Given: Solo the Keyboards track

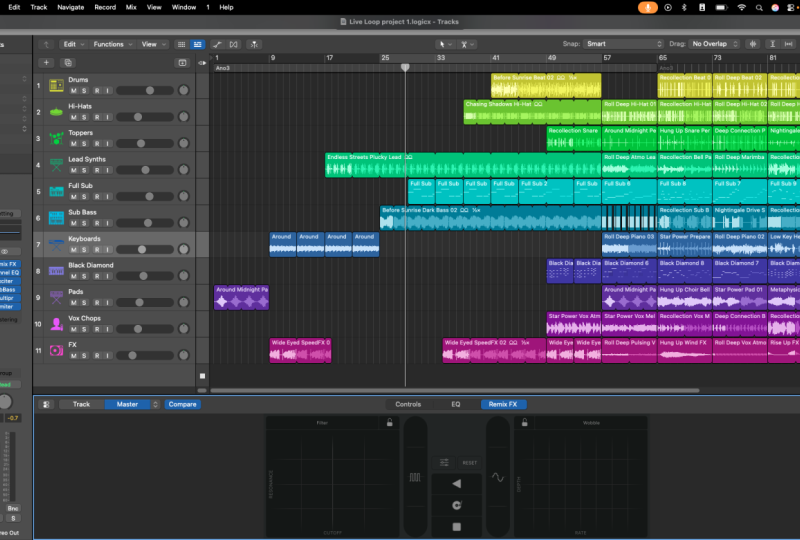Looking at the screenshot, I should (84, 250).
